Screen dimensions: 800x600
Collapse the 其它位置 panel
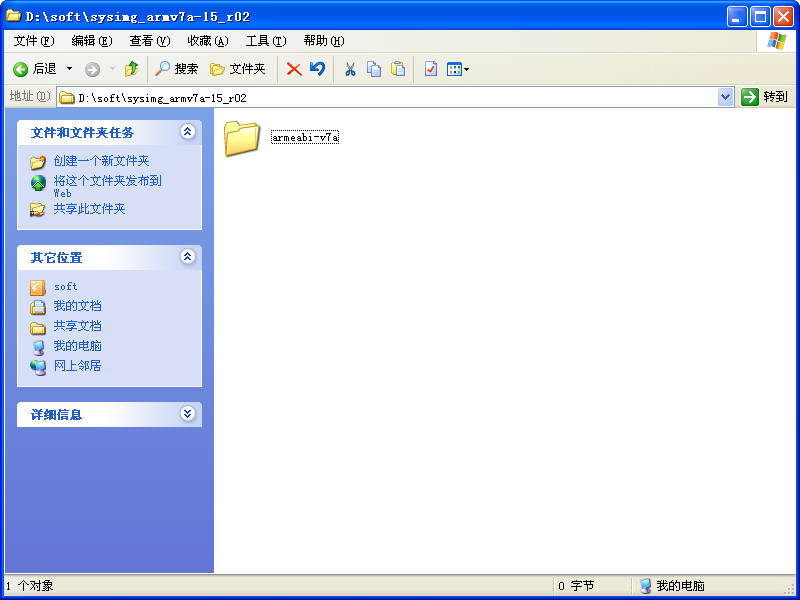pyautogui.click(x=187, y=257)
